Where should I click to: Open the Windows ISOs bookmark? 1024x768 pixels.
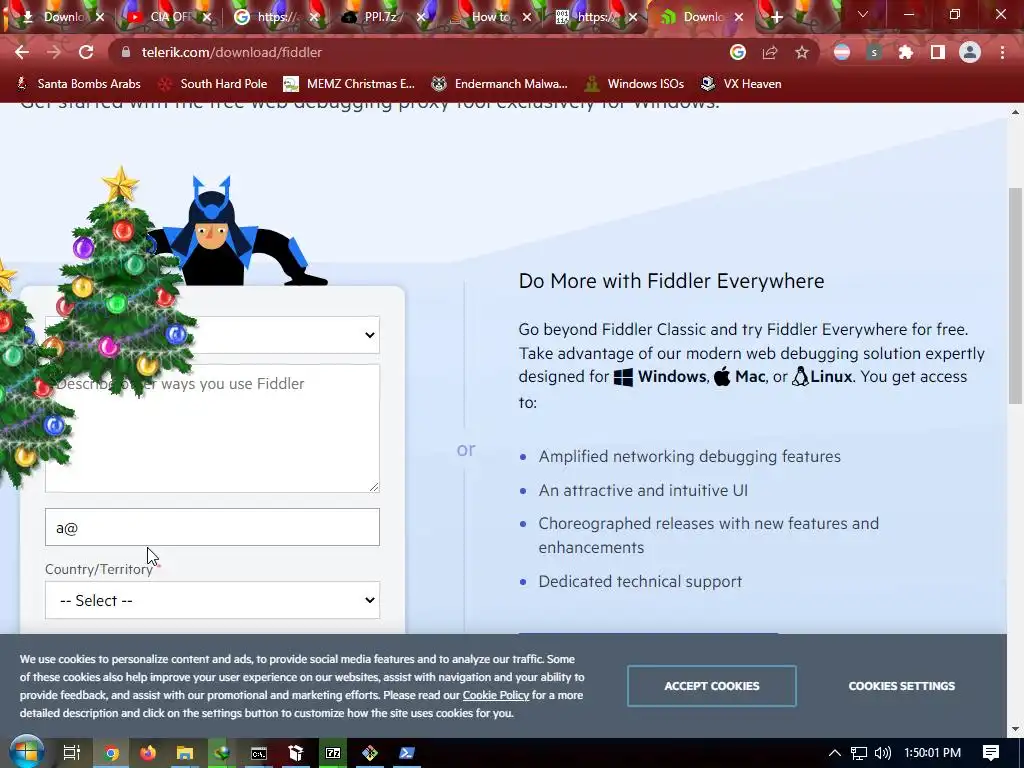click(x=635, y=84)
